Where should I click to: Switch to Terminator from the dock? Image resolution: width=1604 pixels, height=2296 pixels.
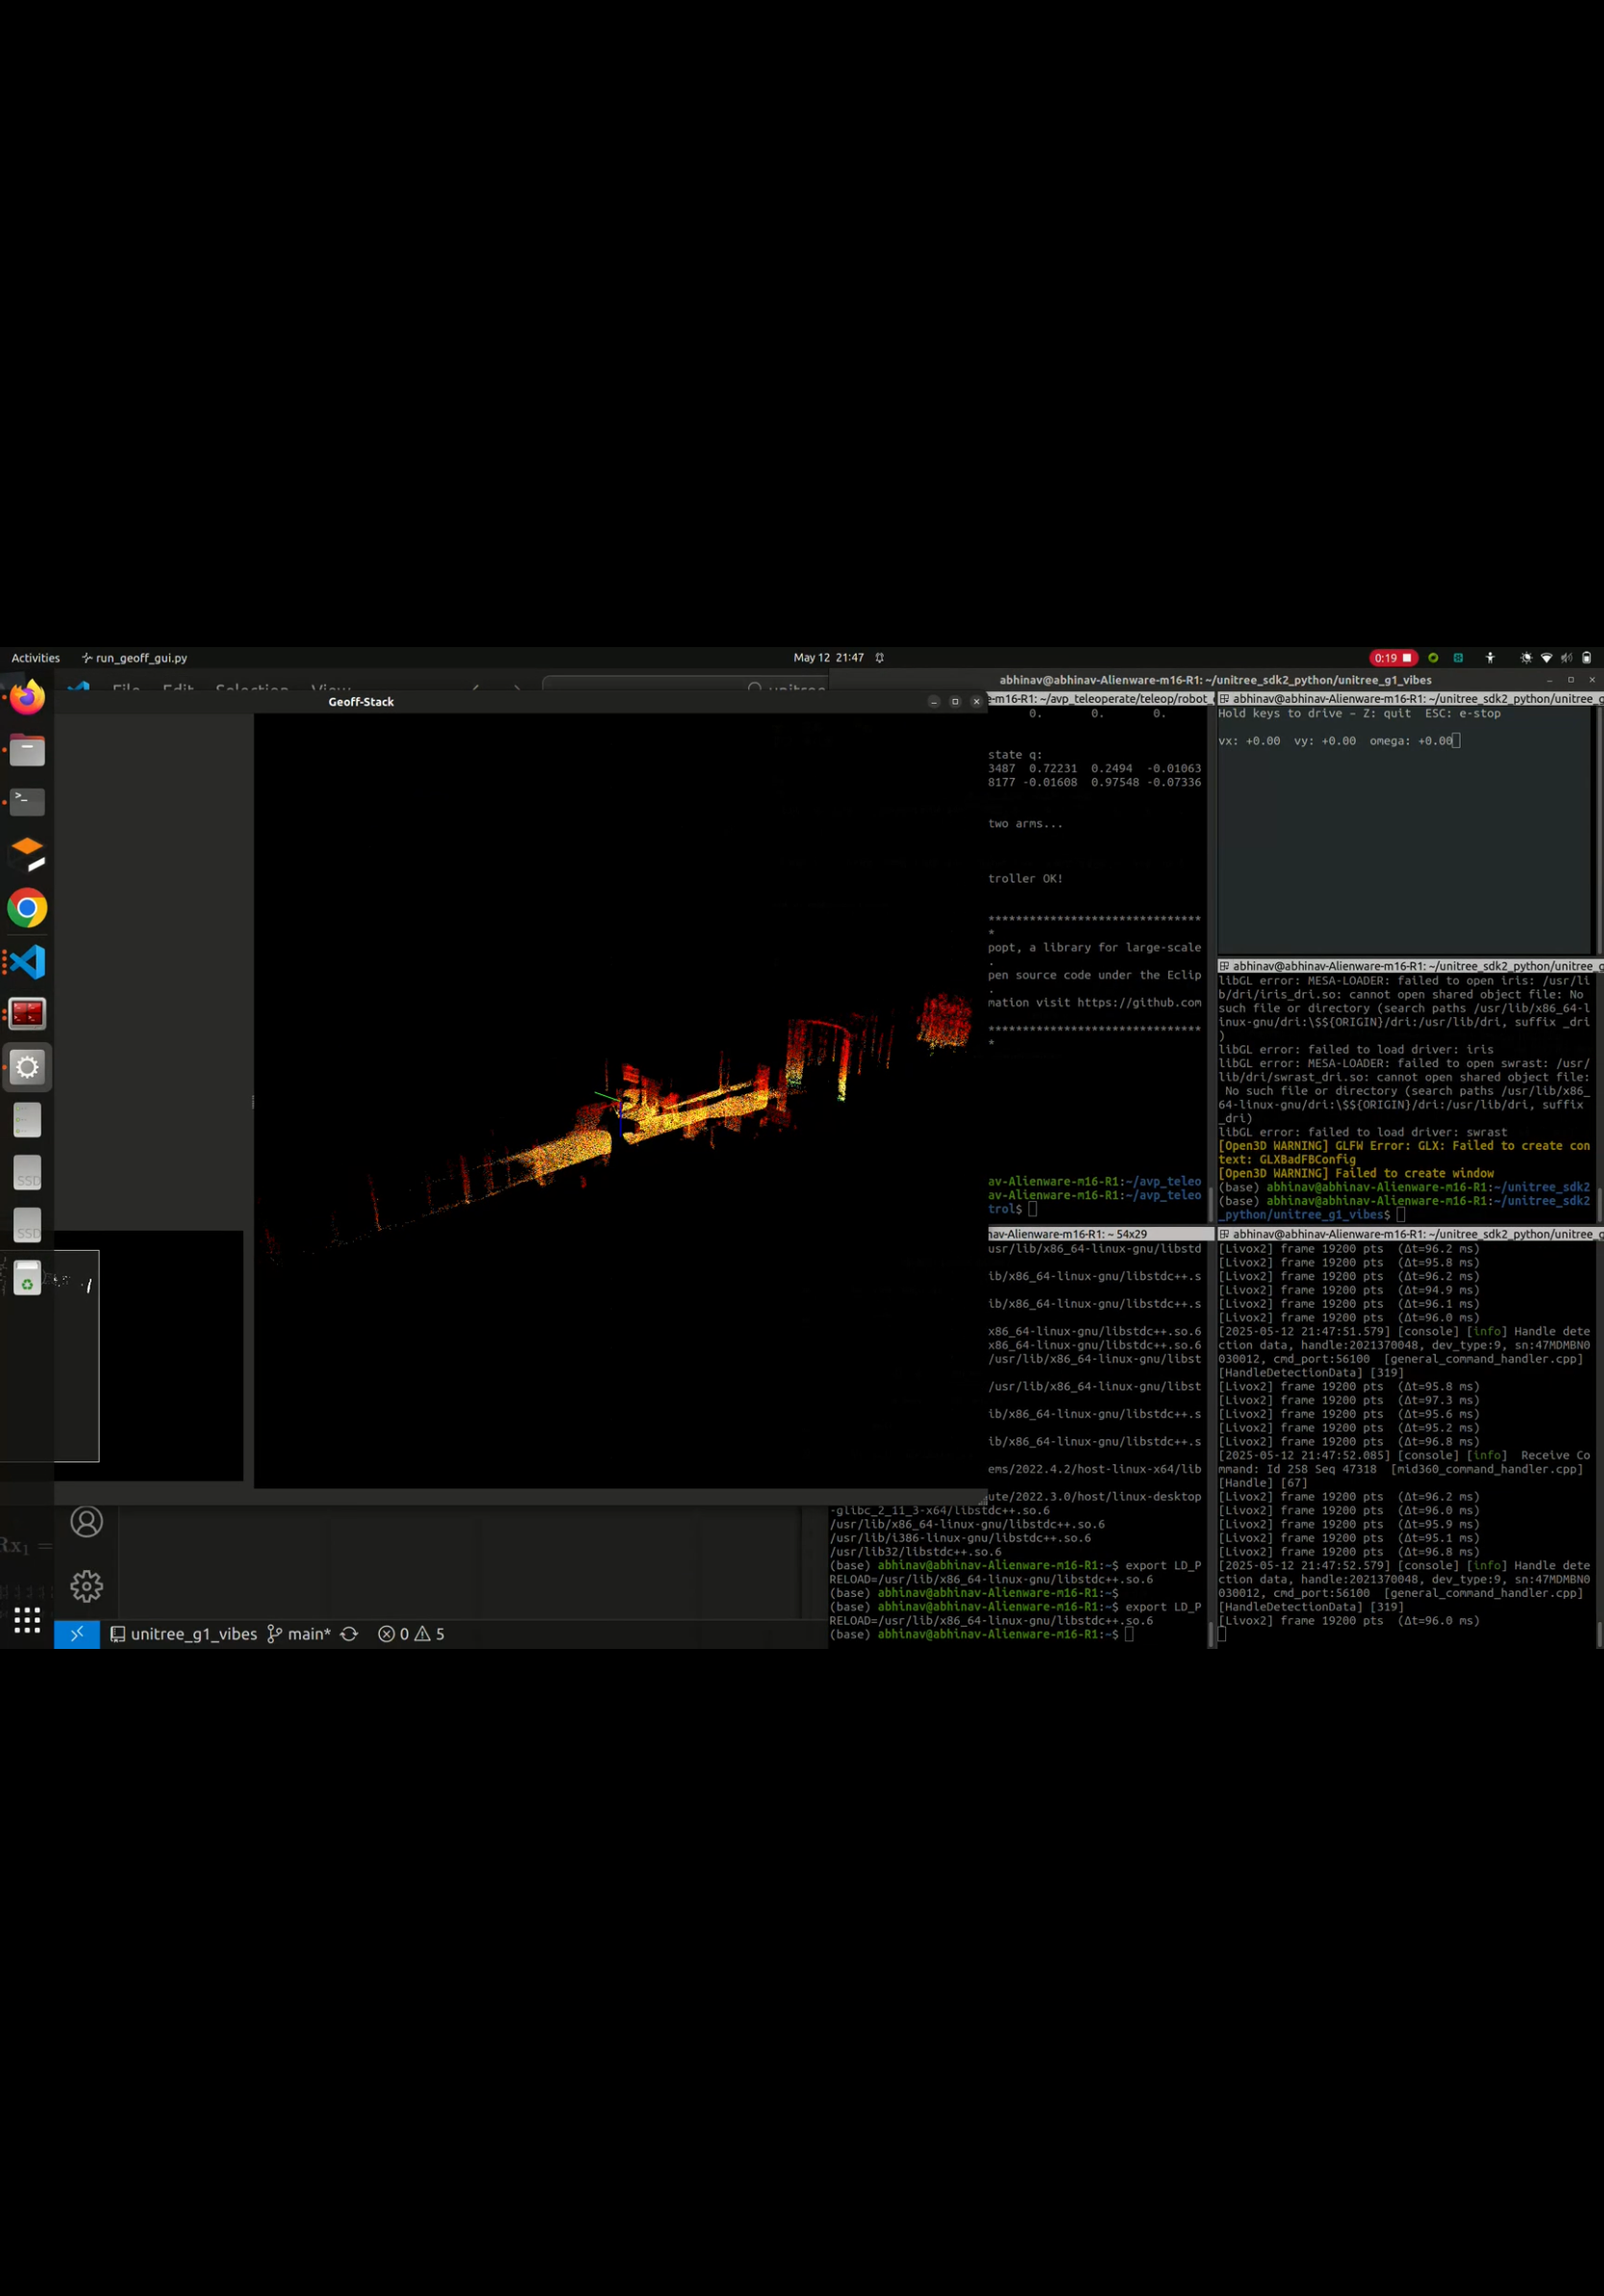pyautogui.click(x=27, y=1014)
